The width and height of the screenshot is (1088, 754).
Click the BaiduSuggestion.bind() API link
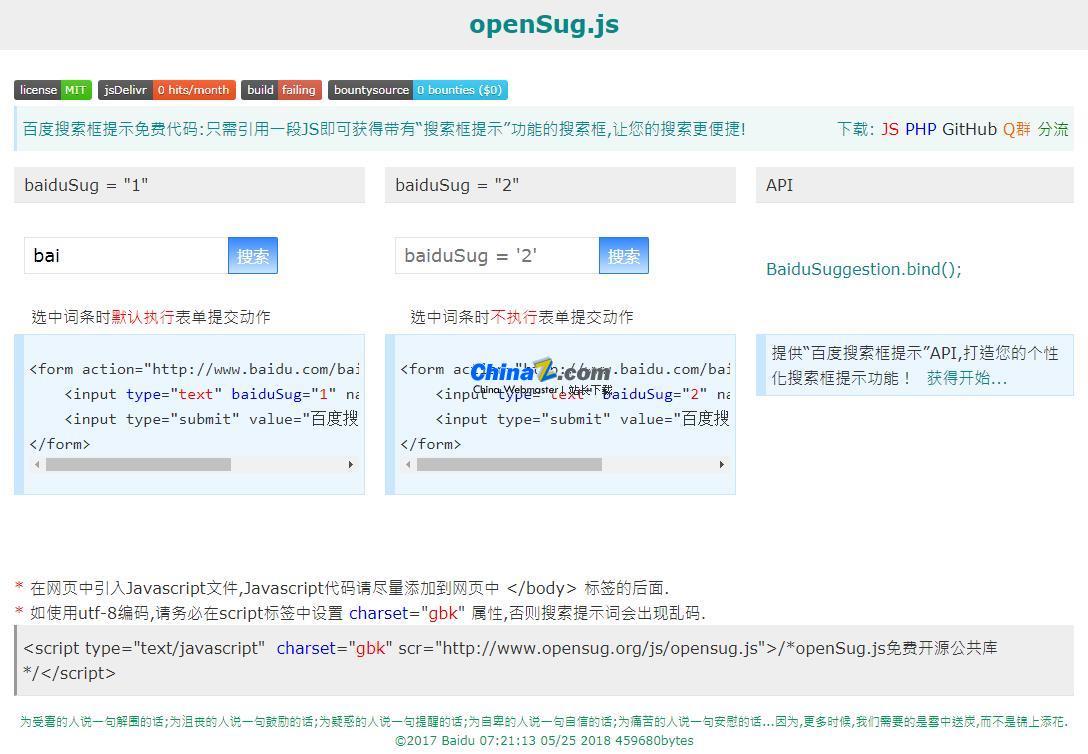point(864,269)
